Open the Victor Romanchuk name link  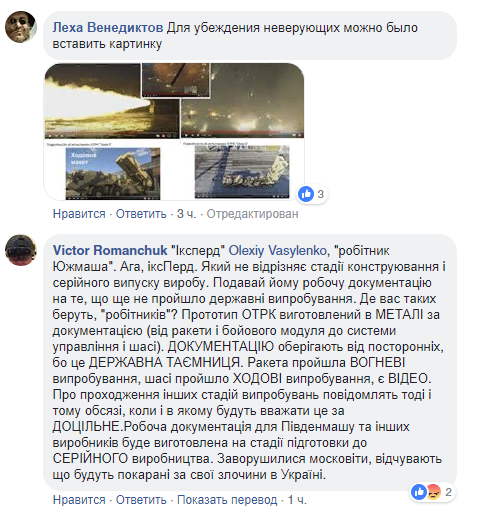110,250
